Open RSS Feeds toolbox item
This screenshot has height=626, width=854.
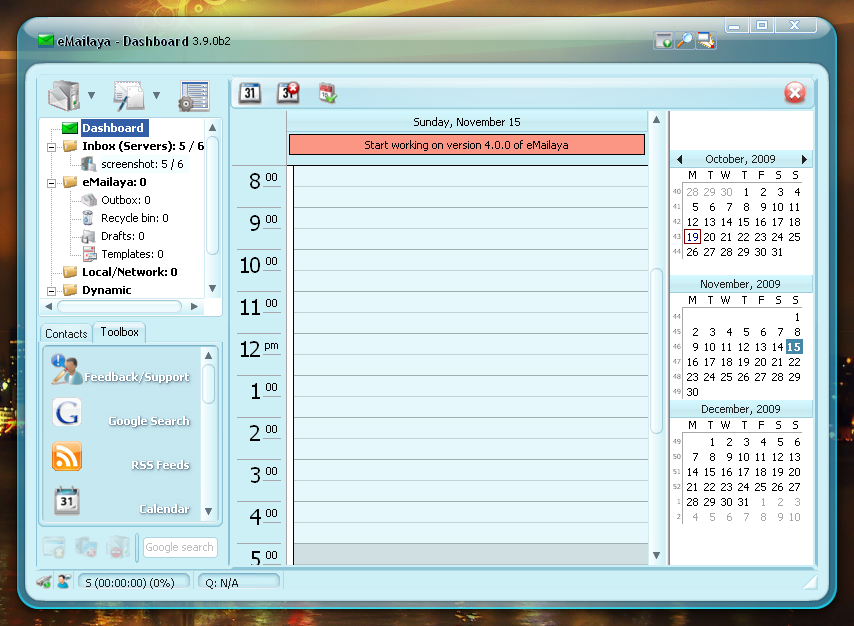click(120, 457)
